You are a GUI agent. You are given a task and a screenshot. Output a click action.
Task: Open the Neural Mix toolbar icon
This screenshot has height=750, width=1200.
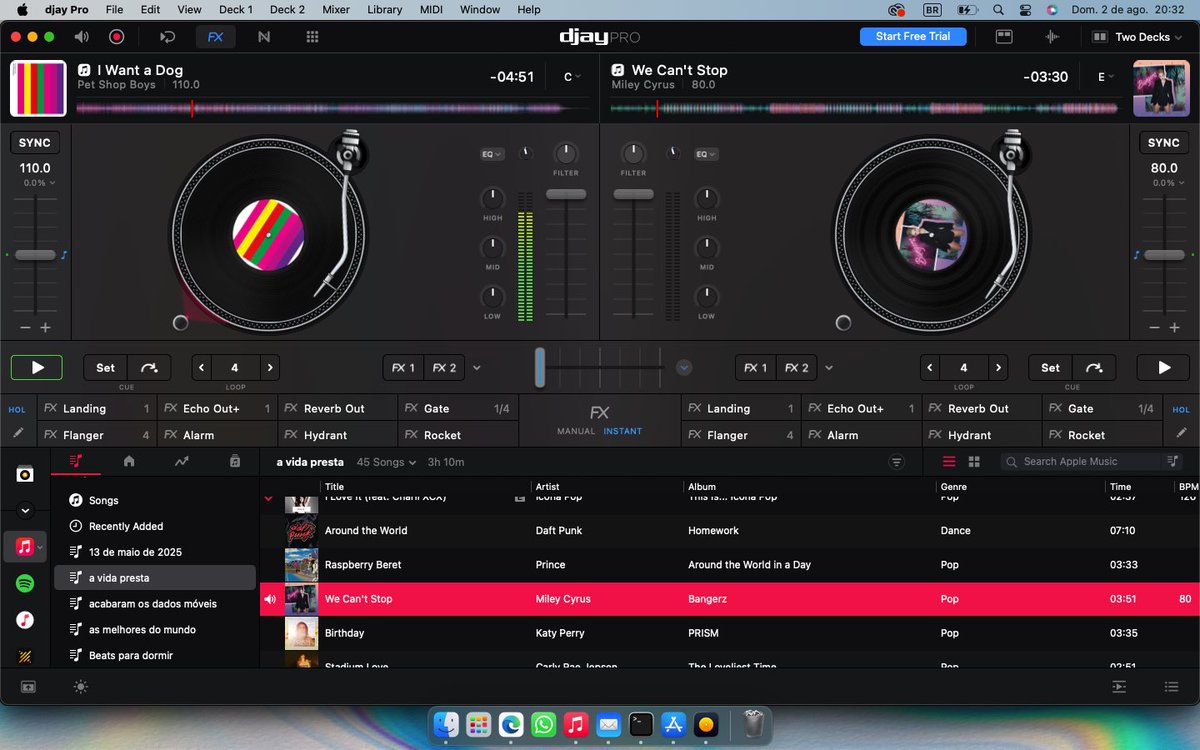[264, 37]
